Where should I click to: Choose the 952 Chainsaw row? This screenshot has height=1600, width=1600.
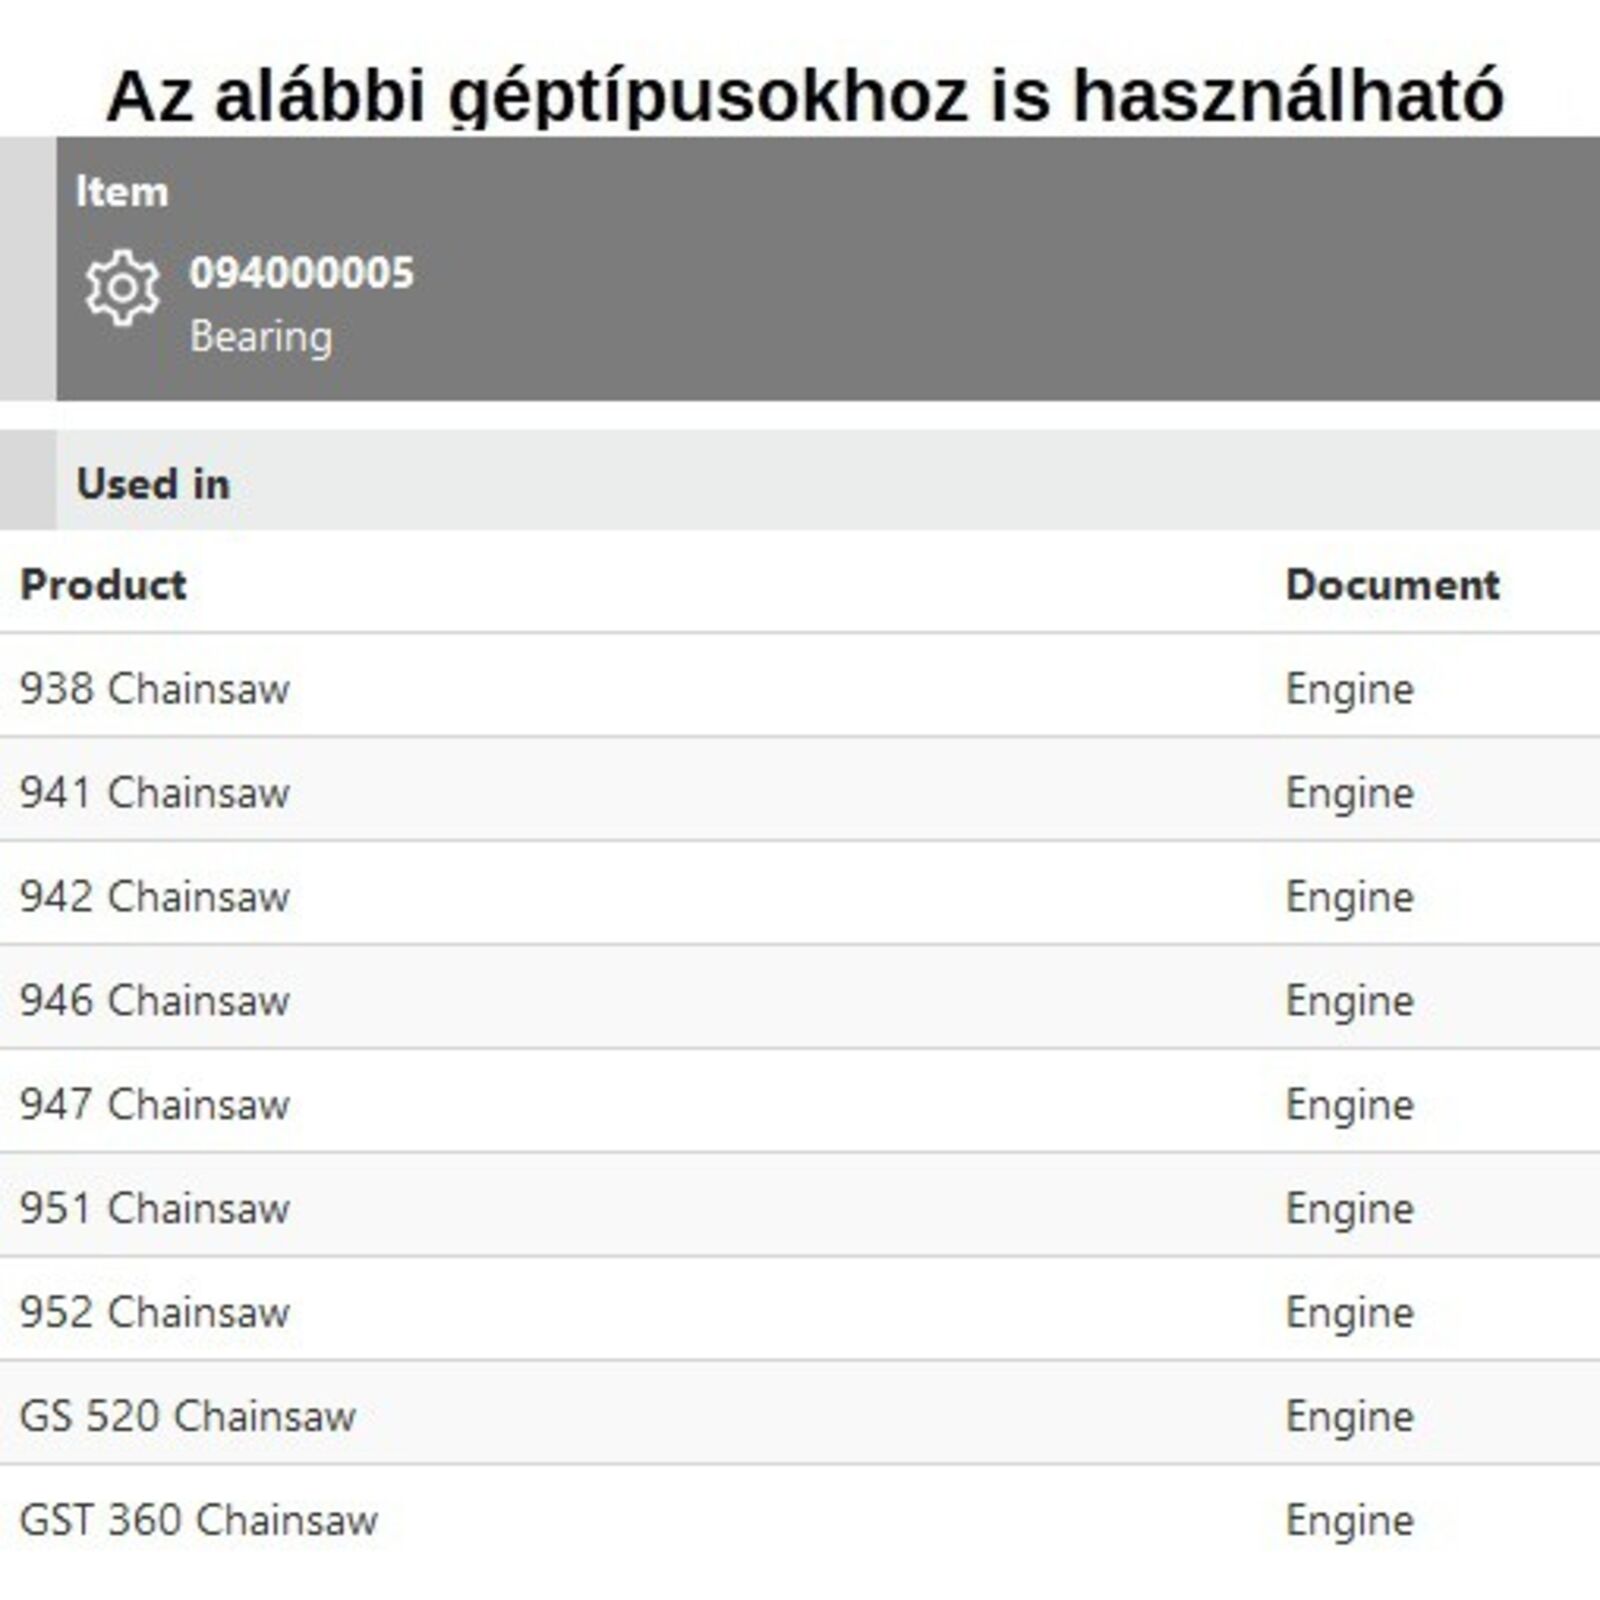[x=155, y=1313]
